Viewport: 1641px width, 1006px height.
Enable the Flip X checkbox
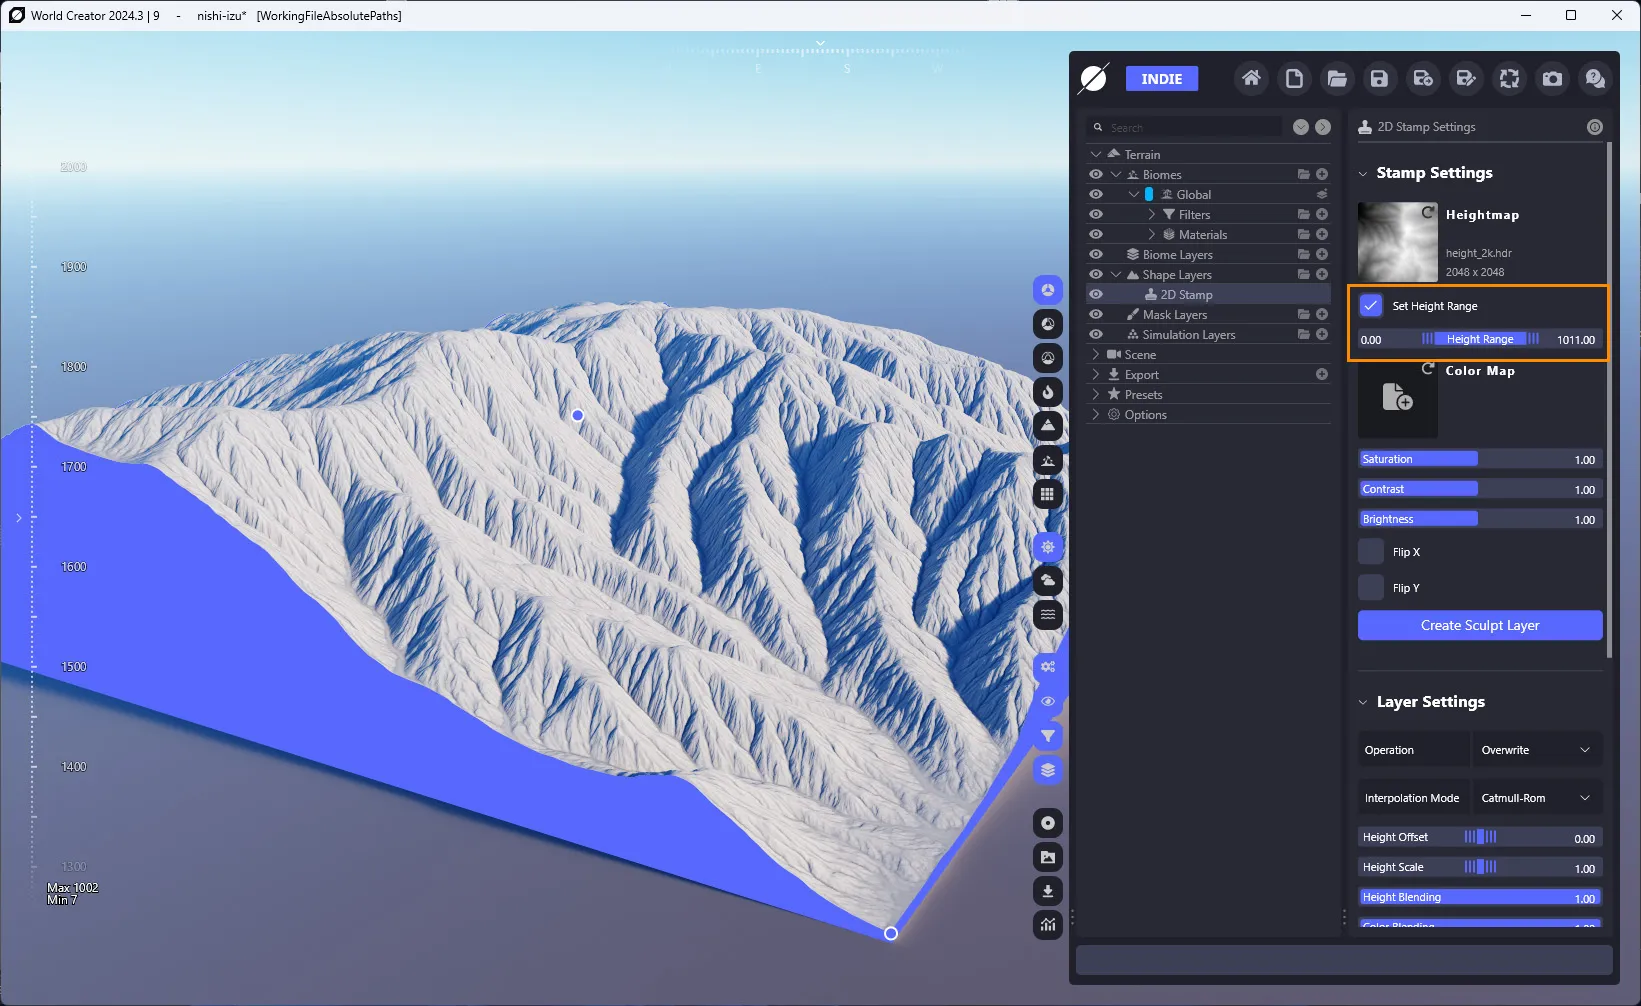pos(1371,552)
